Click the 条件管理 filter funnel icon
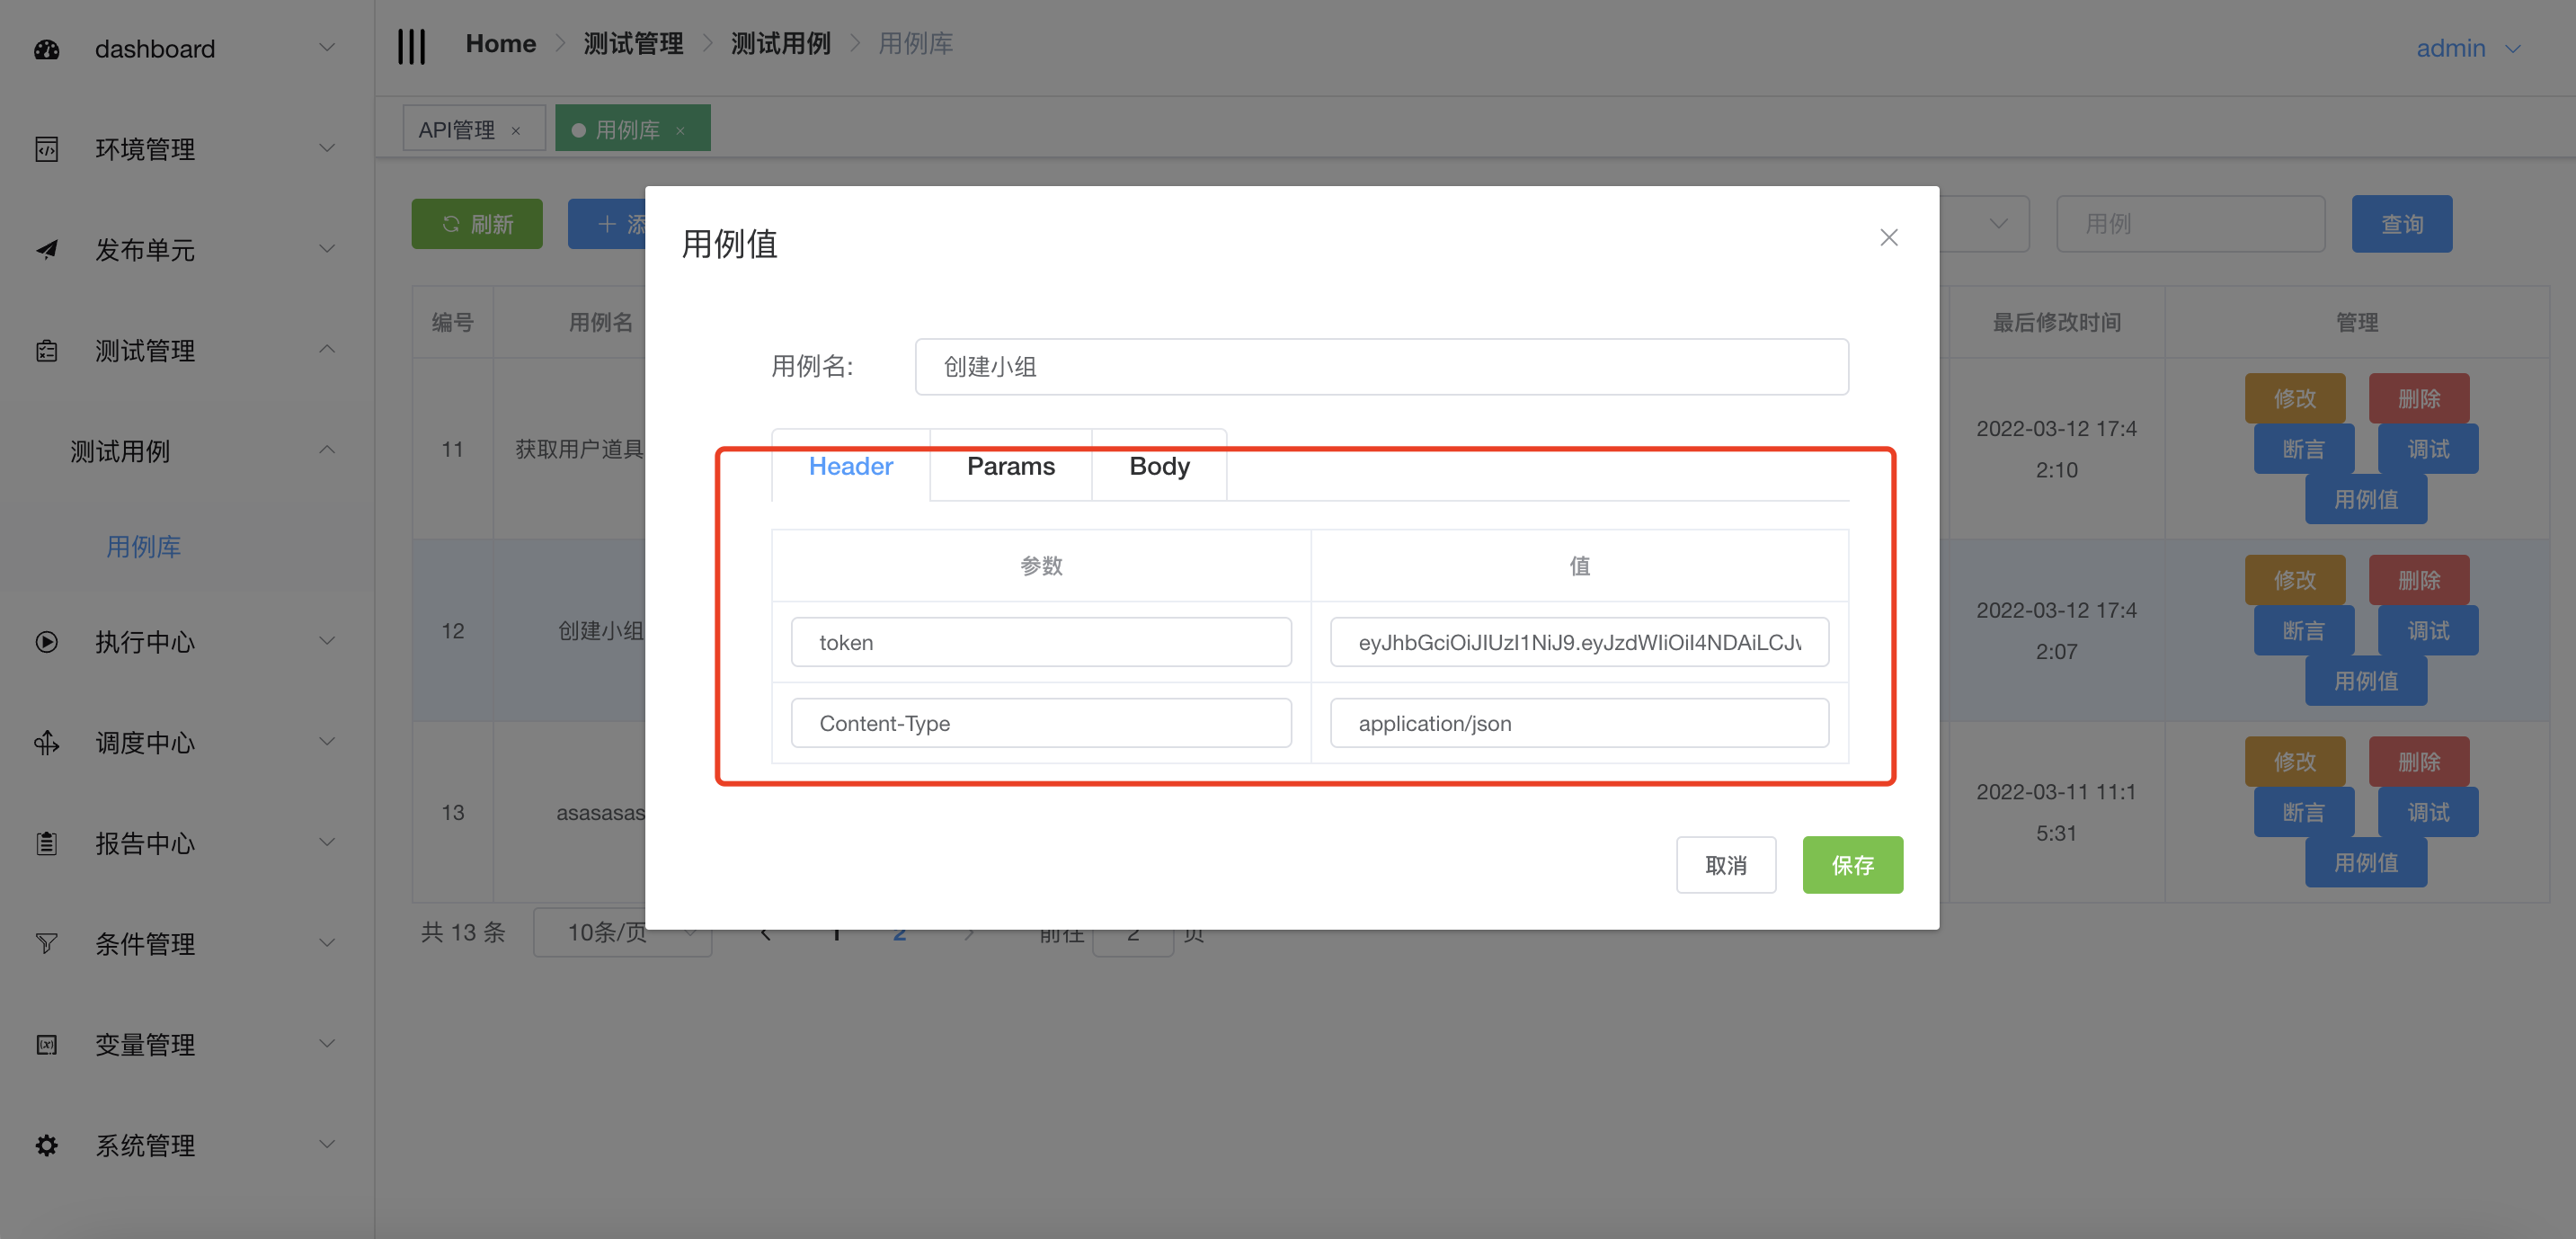The width and height of the screenshot is (2576, 1239). pyautogui.click(x=47, y=943)
